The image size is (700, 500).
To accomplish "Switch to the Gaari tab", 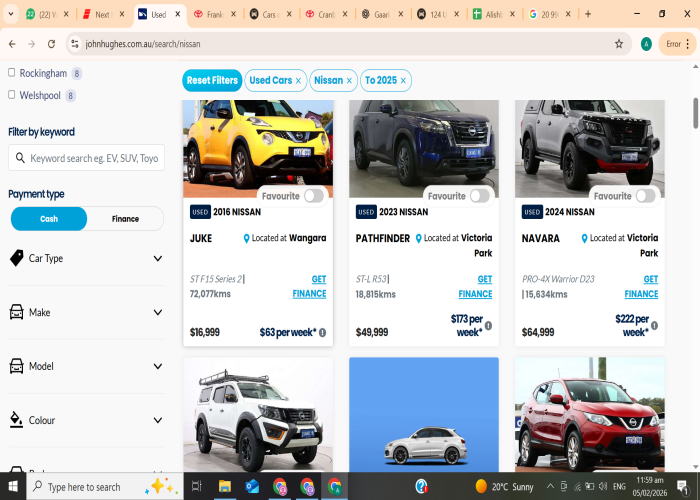I will pos(382,14).
